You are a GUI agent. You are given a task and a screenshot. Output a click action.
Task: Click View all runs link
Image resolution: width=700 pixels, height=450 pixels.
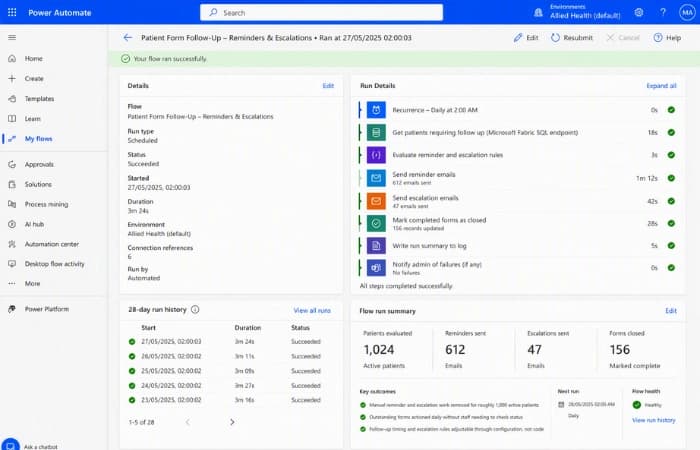click(312, 310)
